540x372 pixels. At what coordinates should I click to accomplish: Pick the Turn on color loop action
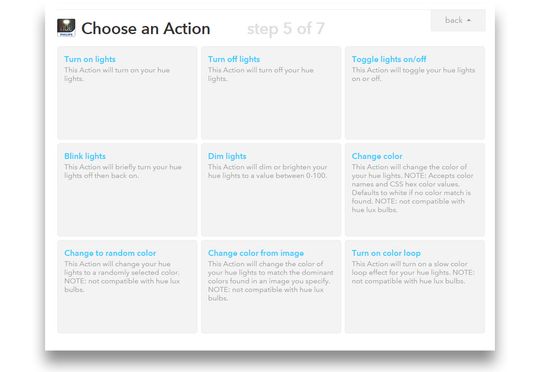click(386, 253)
